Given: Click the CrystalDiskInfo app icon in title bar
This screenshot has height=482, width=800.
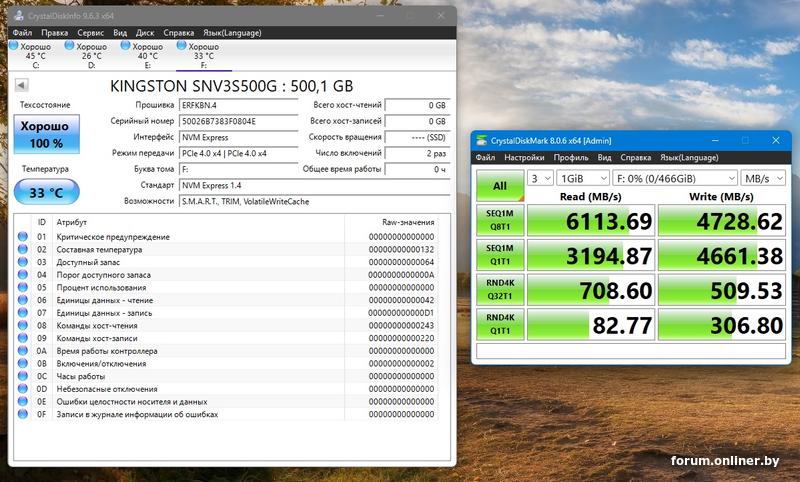Looking at the screenshot, I should (x=19, y=15).
